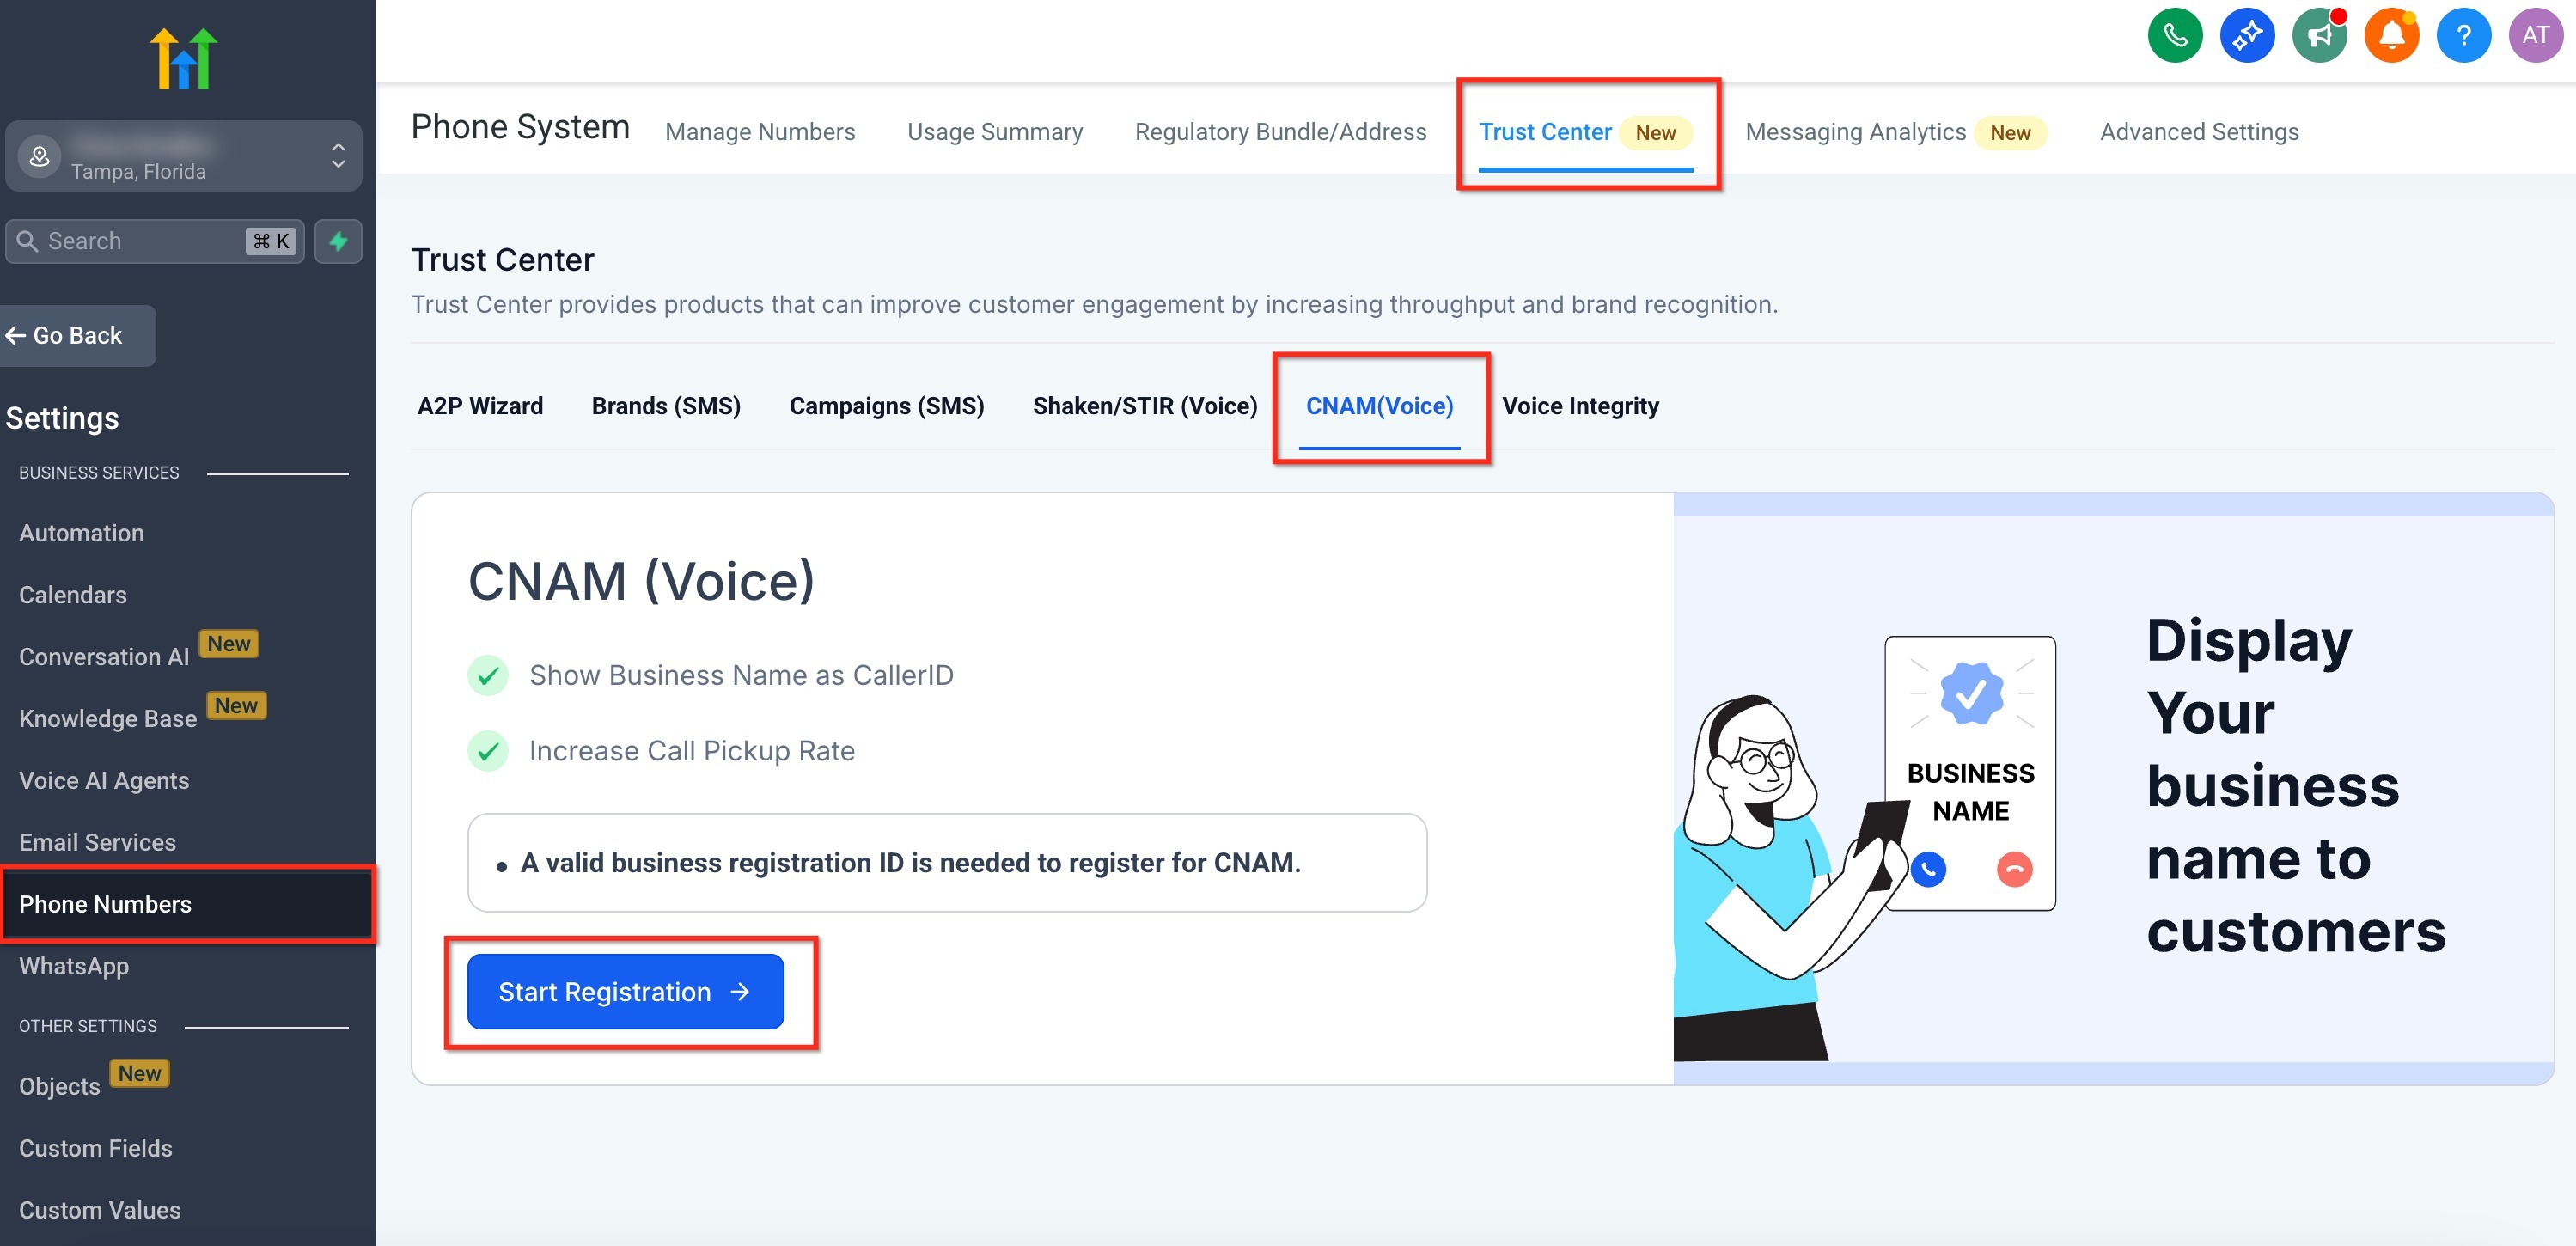Go Back to main menu
Viewport: 2576px width, 1246px height.
click(78, 335)
